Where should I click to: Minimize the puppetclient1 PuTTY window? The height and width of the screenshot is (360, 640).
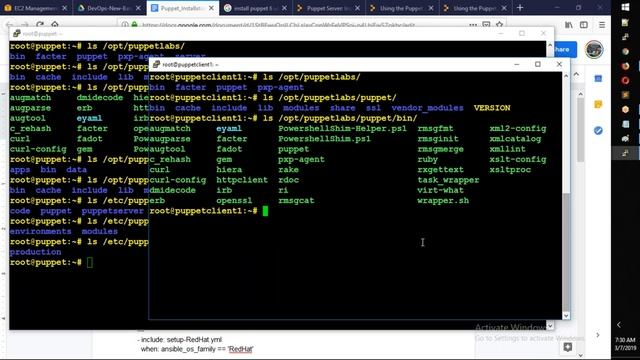pos(516,64)
